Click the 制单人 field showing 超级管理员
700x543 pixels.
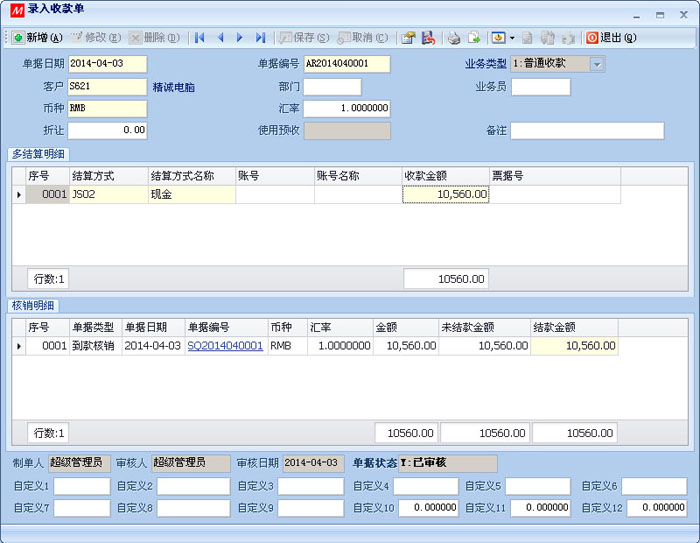[x=79, y=463]
